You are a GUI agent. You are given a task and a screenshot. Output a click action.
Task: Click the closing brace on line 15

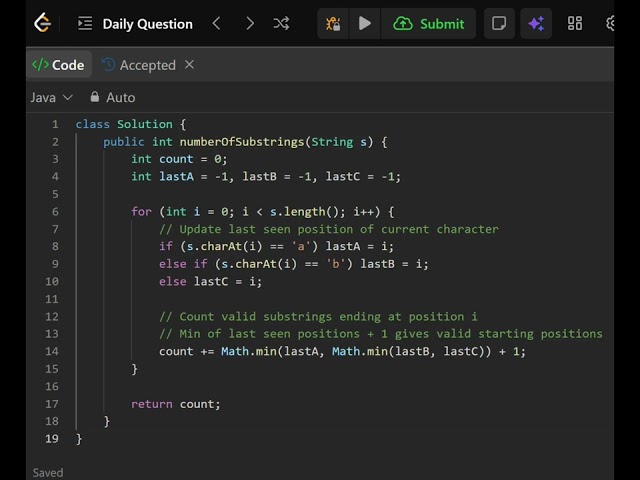tap(134, 369)
